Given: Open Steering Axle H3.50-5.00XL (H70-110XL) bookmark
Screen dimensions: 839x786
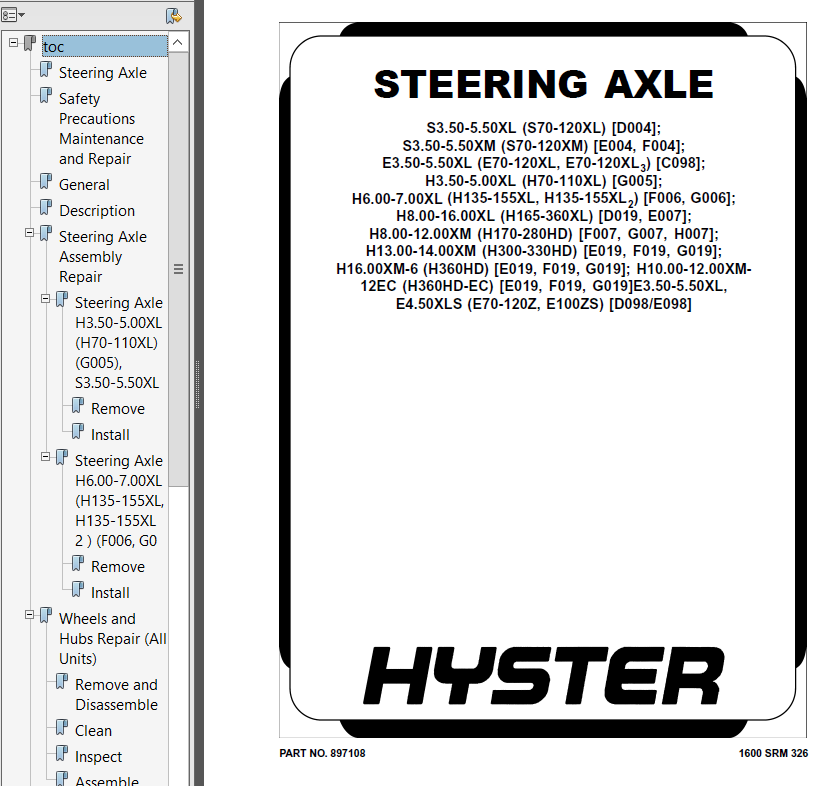Looking at the screenshot, I should 119,342.
